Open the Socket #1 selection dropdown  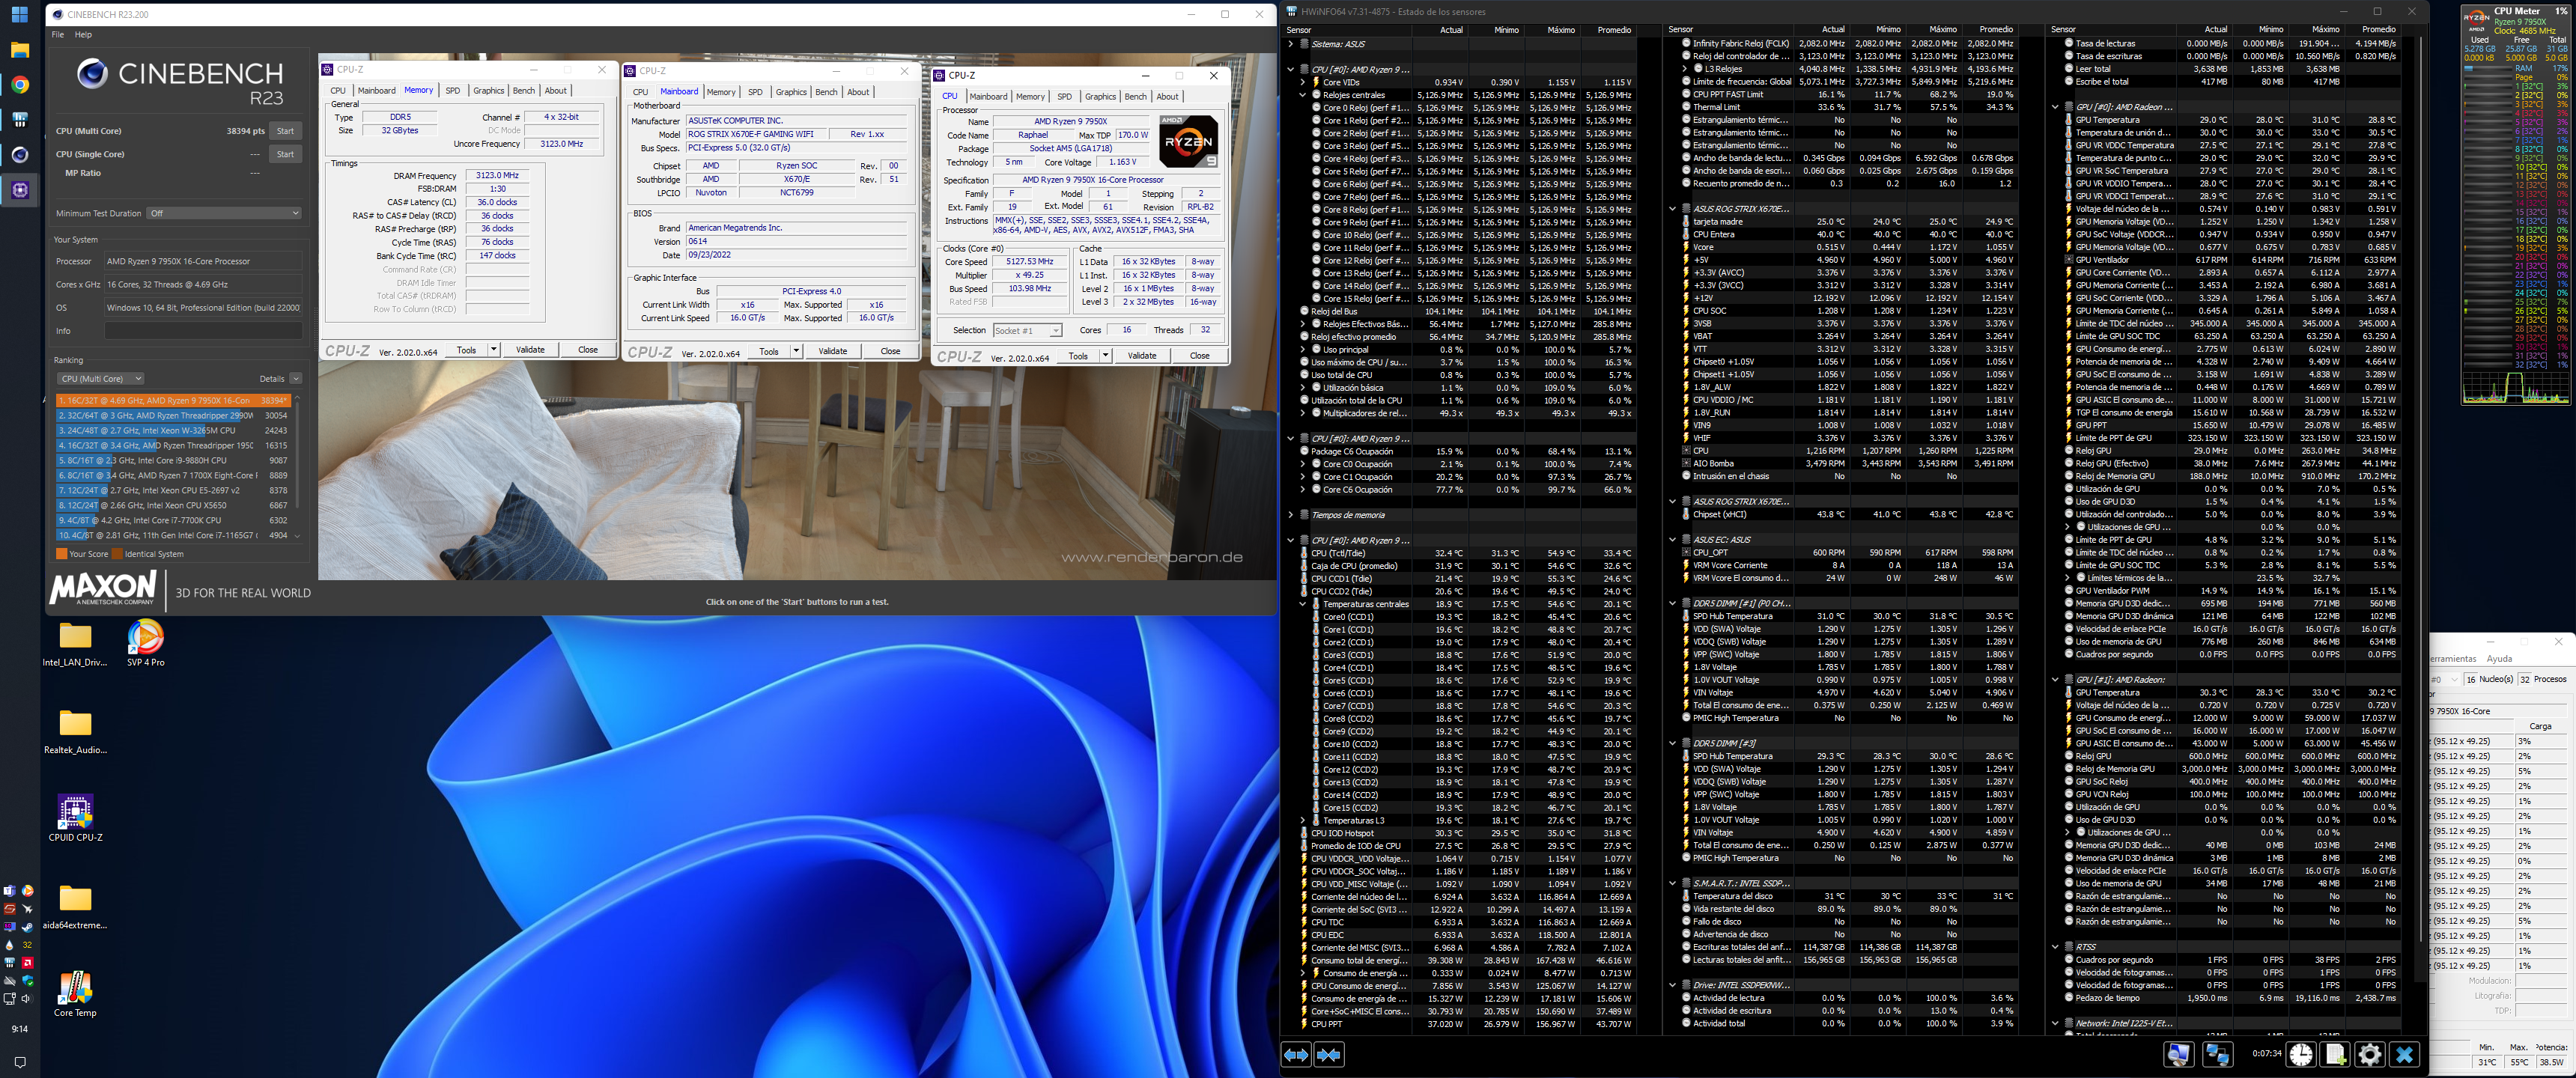click(x=1027, y=330)
